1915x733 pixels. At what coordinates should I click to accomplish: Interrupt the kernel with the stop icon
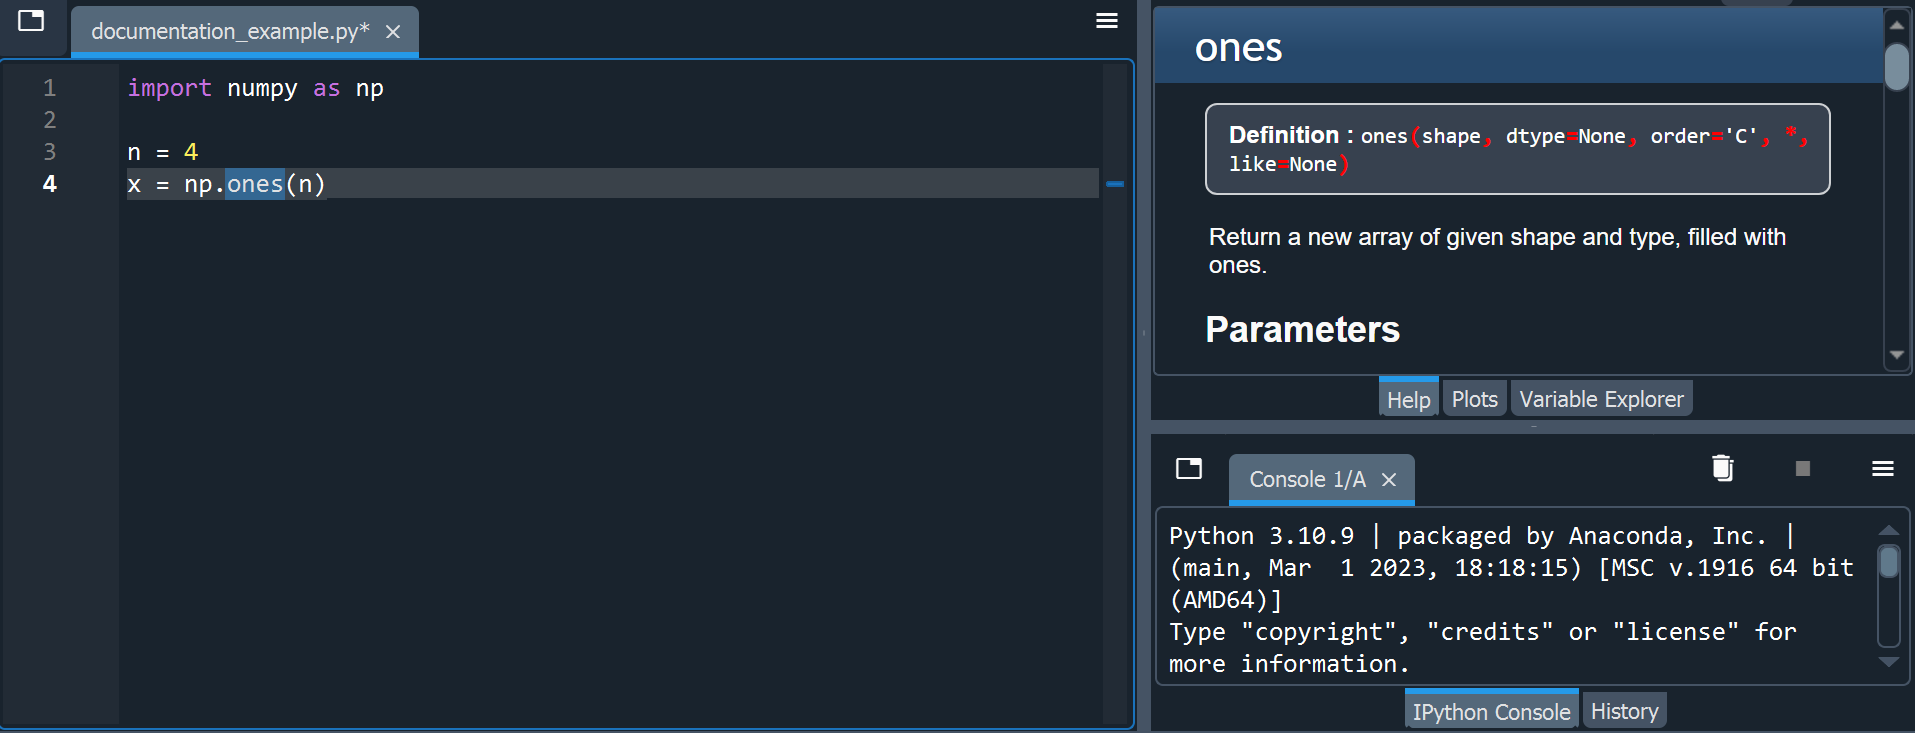pos(1803,468)
